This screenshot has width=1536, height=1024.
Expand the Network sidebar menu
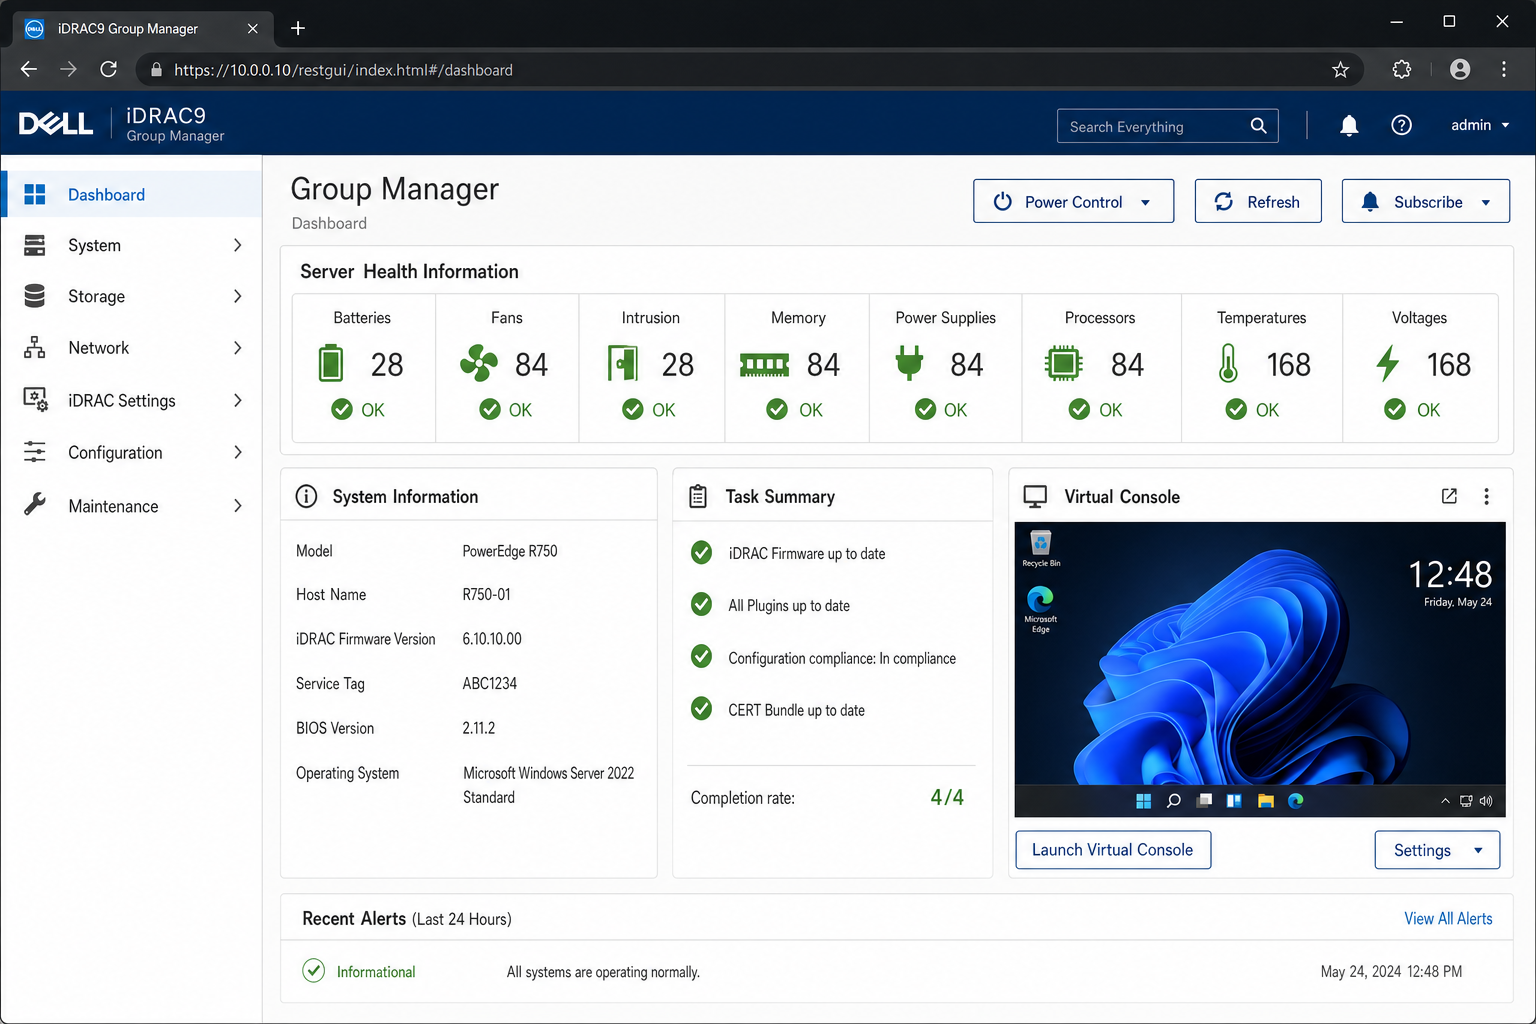(131, 348)
